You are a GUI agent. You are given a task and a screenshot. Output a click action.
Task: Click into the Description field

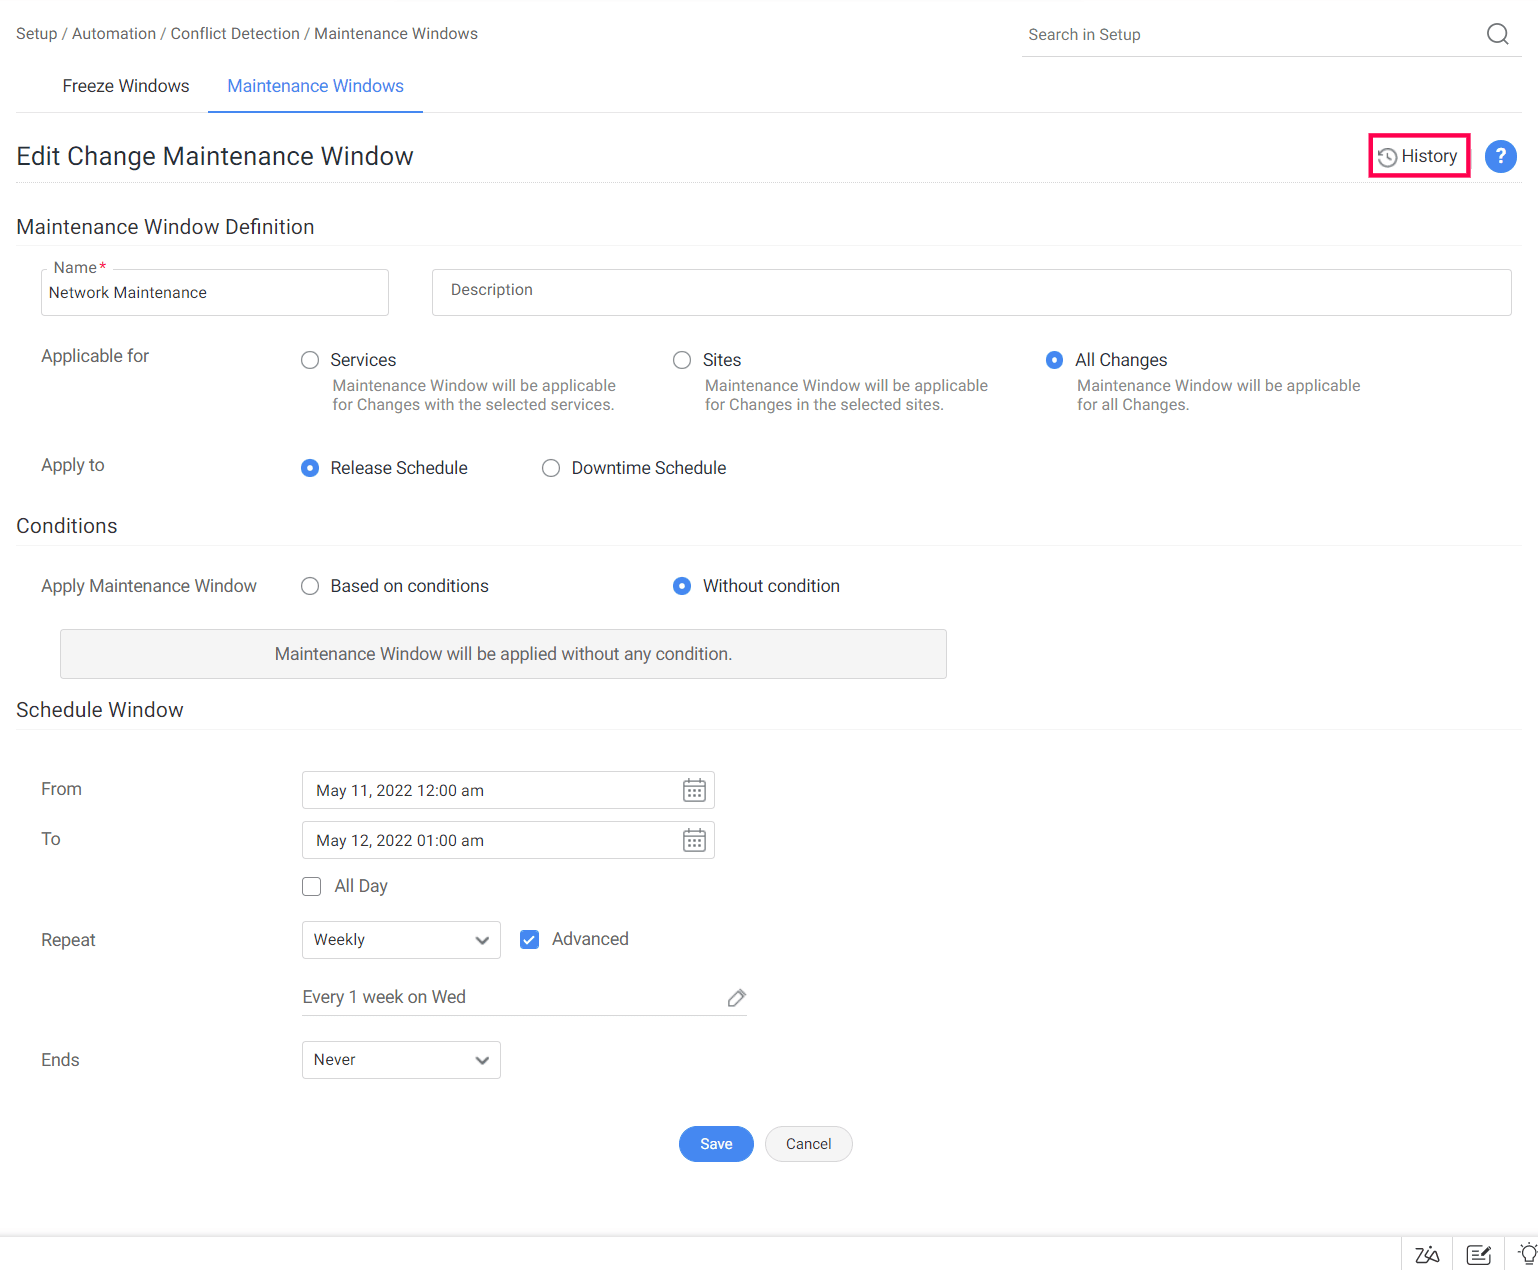point(970,292)
